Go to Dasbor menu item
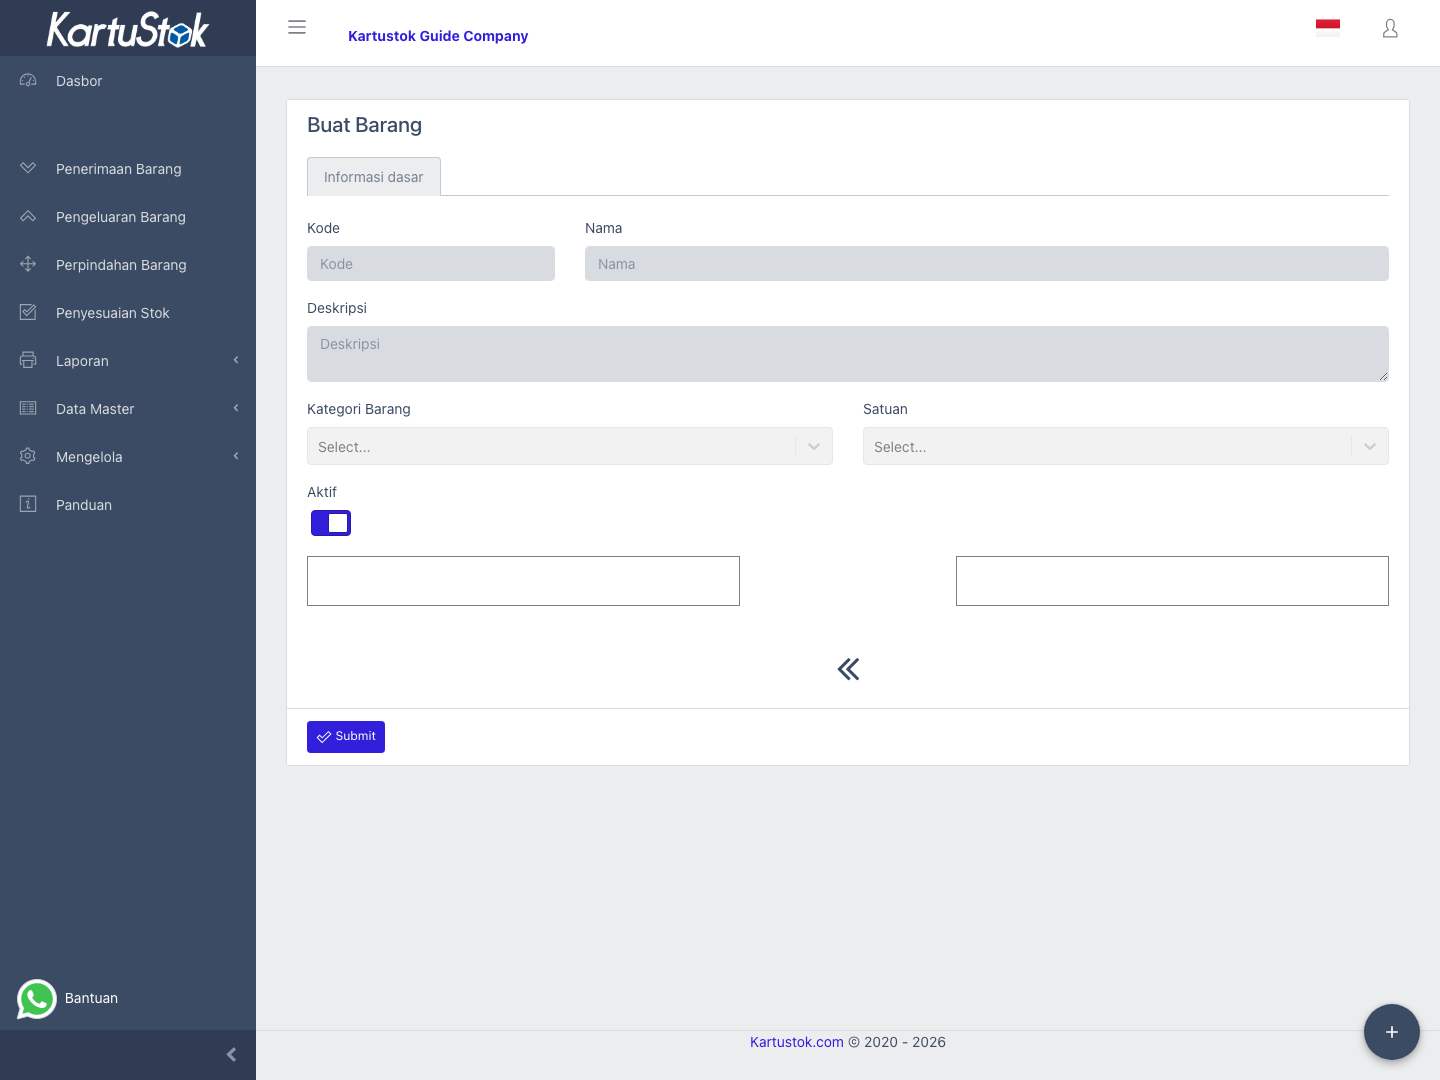Viewport: 1440px width, 1080px height. tap(128, 81)
